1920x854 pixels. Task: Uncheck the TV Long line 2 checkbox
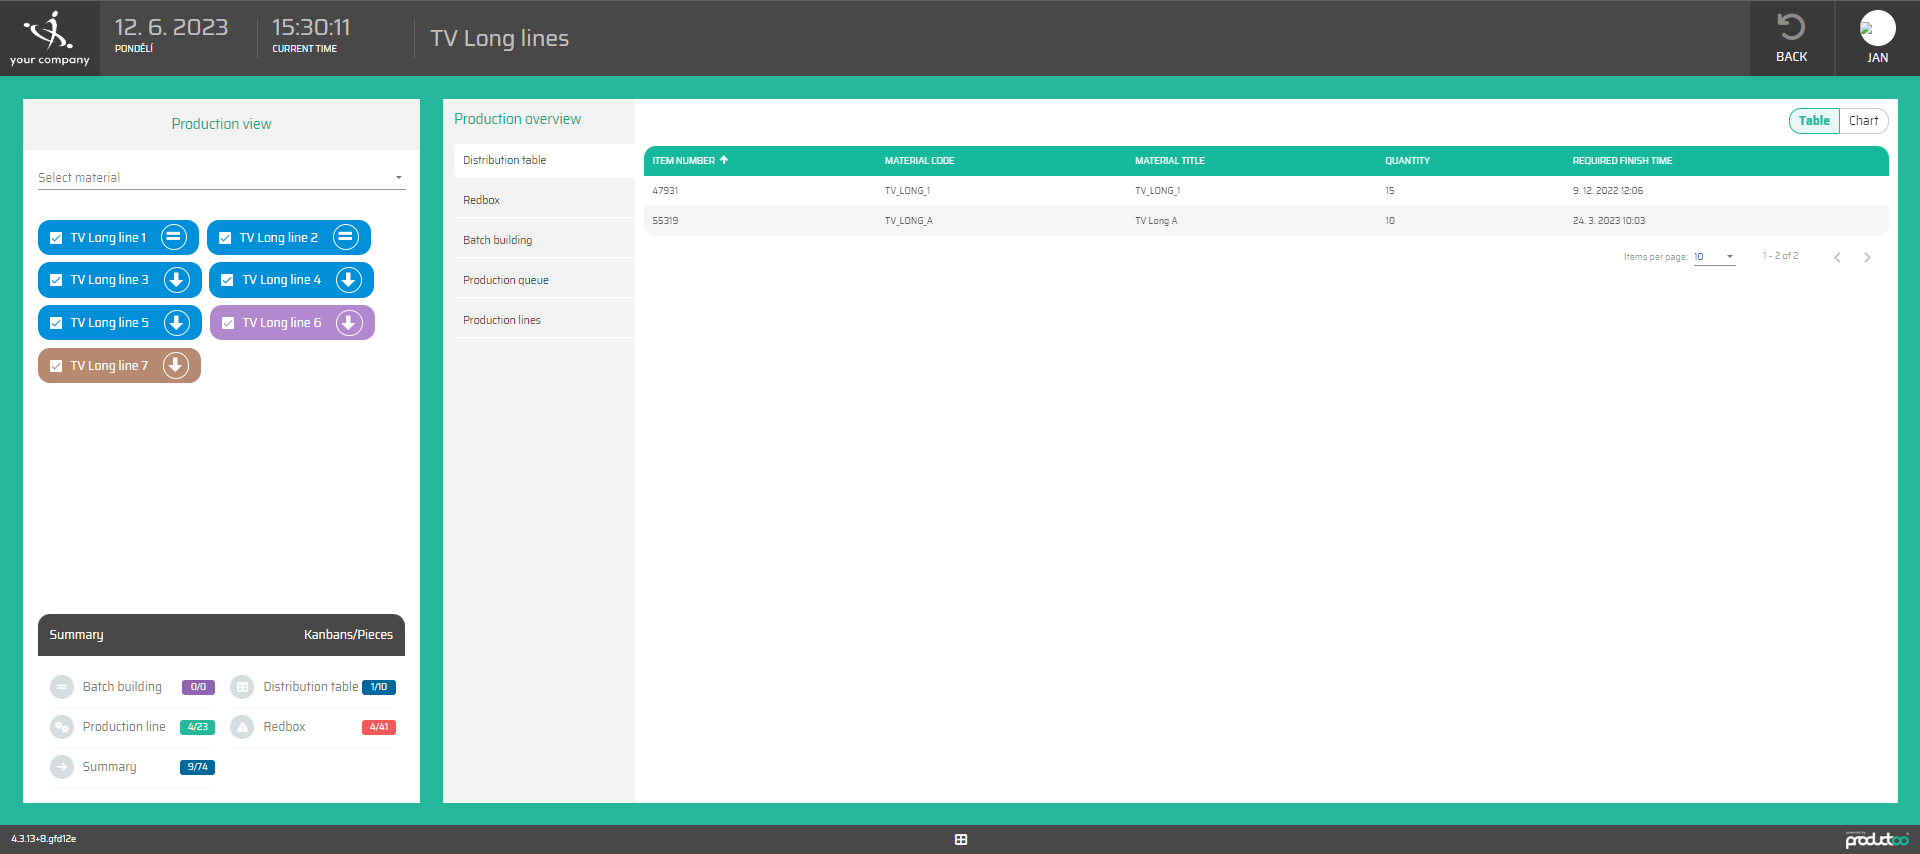click(x=225, y=238)
